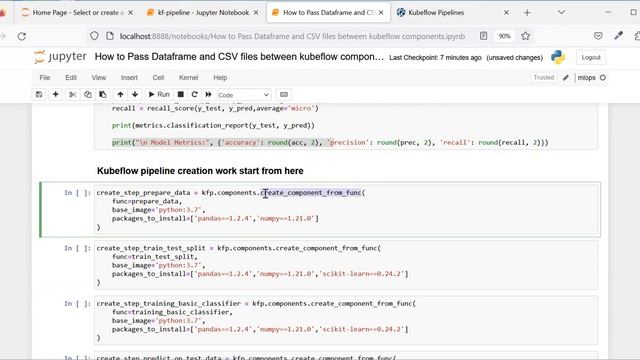This screenshot has width=640, height=360.
Task: Click the Trusted notebook indicator
Action: point(544,78)
